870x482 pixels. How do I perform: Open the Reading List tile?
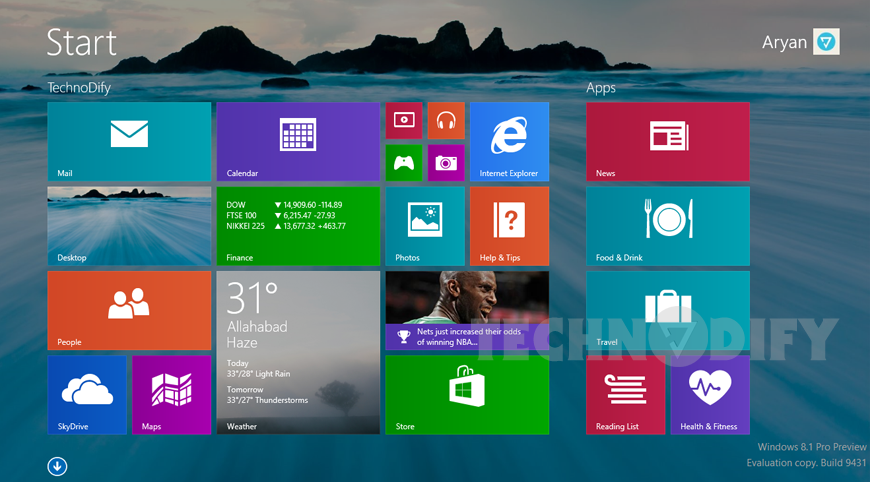coord(626,395)
